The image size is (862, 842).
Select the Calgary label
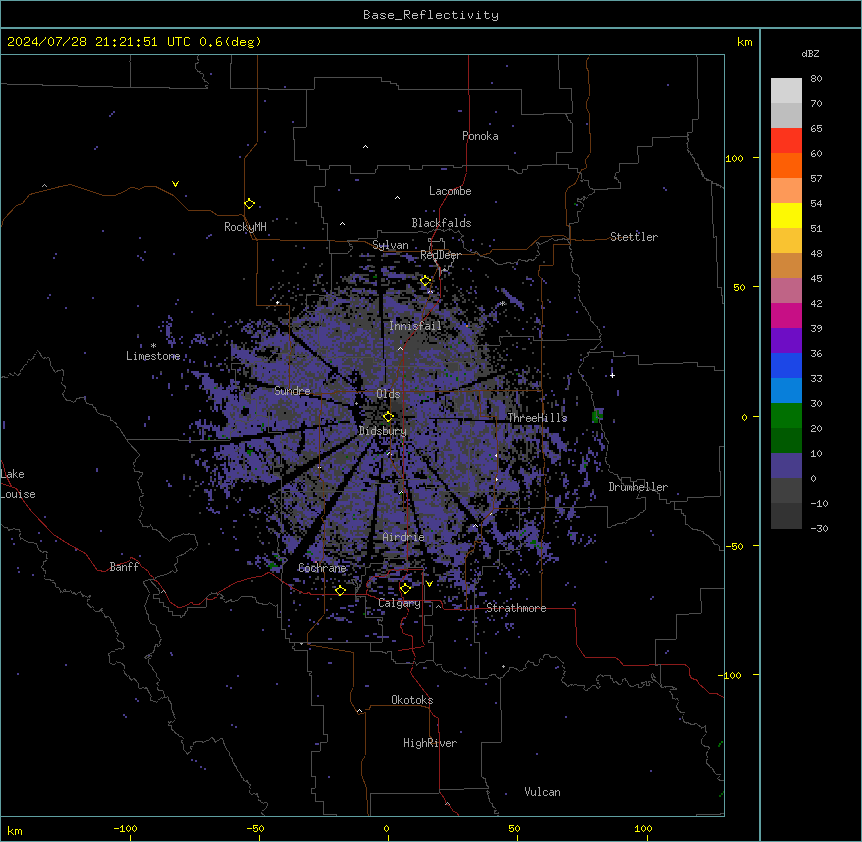click(x=399, y=603)
